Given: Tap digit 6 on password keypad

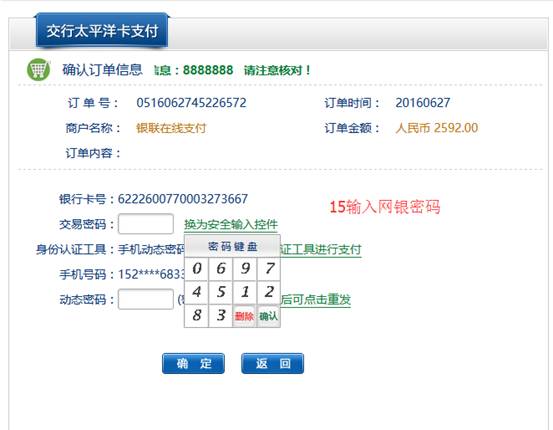Looking at the screenshot, I should pyautogui.click(x=221, y=268).
